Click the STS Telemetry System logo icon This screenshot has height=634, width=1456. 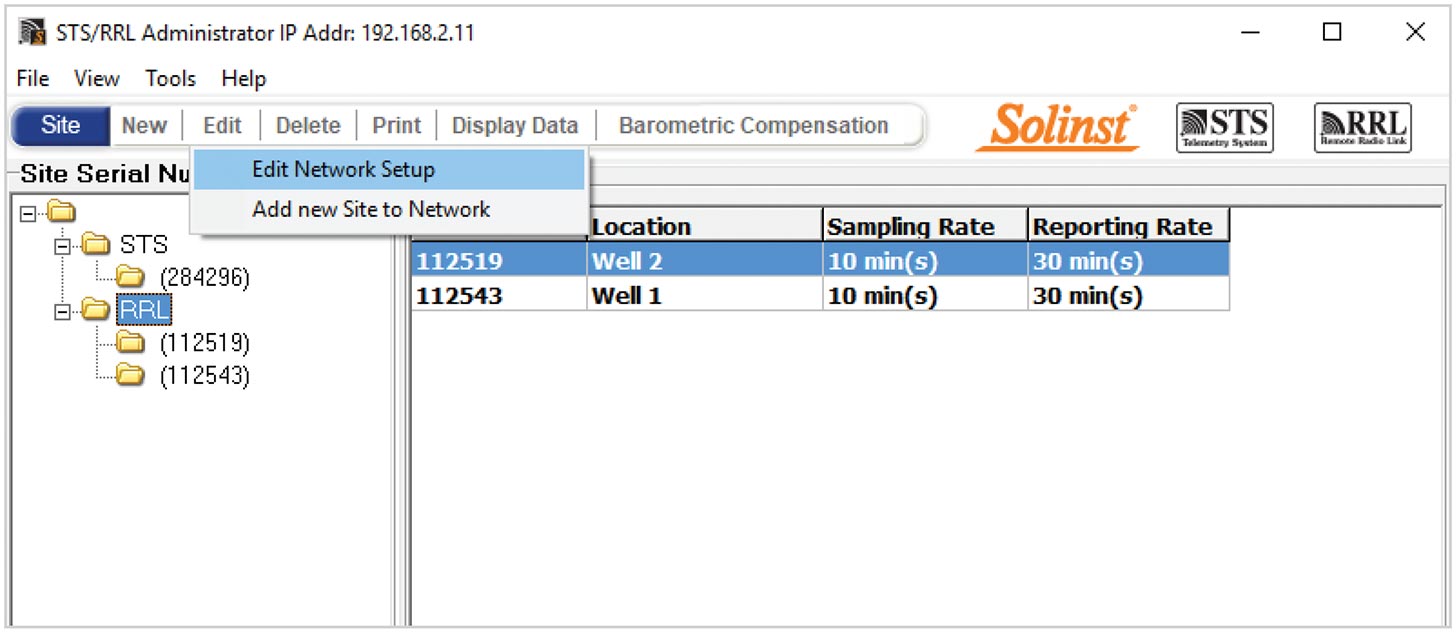click(x=1224, y=127)
